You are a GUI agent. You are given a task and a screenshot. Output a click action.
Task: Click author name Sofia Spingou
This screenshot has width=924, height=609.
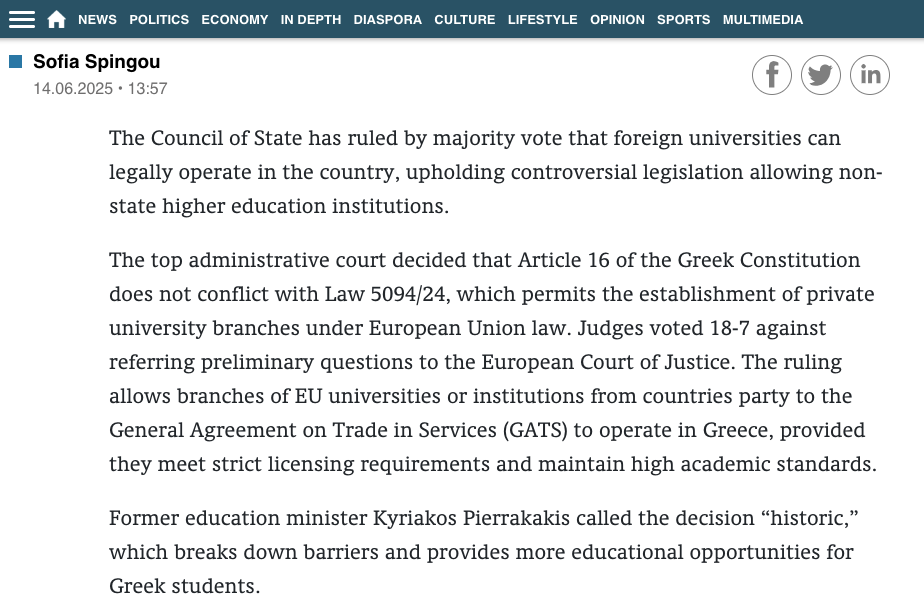[96, 62]
